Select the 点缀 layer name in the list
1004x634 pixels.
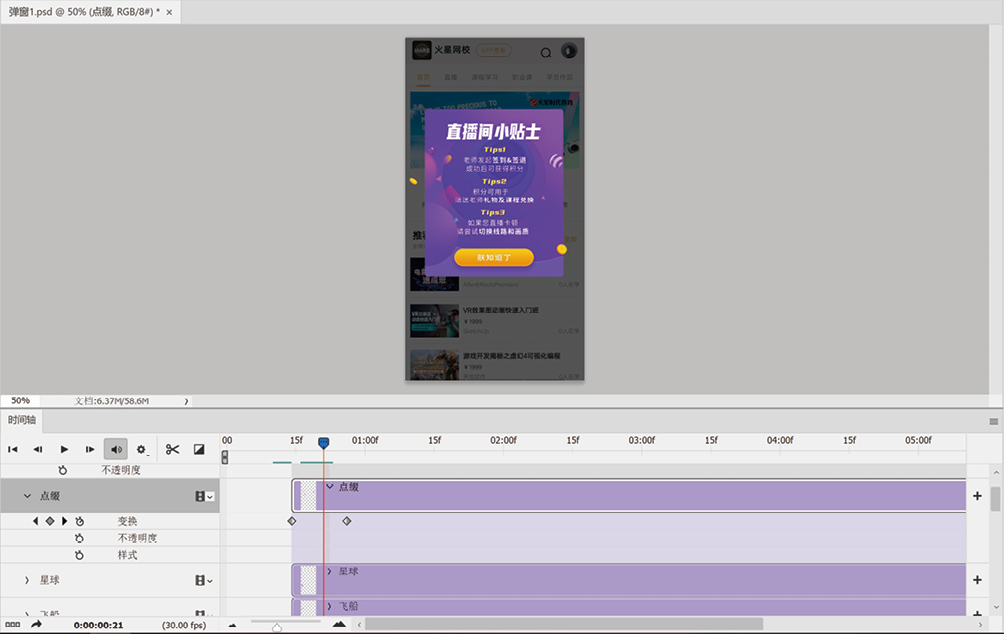coord(50,496)
